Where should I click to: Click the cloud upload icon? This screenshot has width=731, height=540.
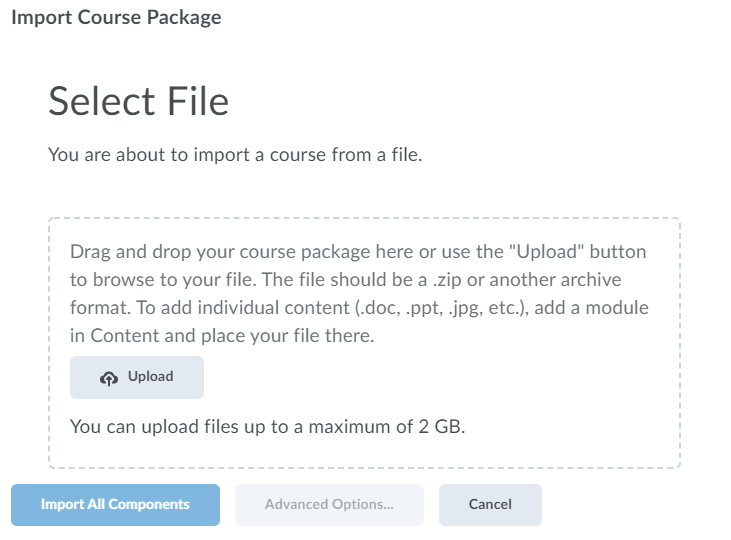[109, 378]
